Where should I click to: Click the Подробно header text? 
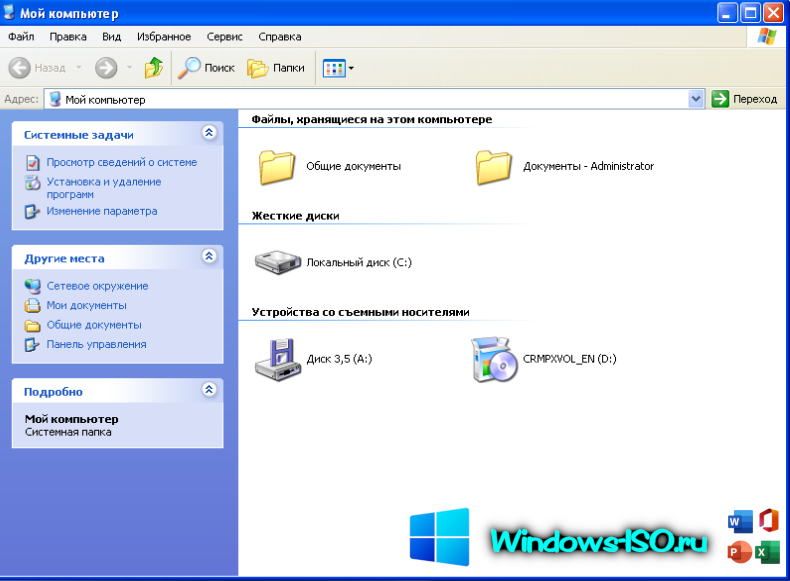click(x=53, y=392)
